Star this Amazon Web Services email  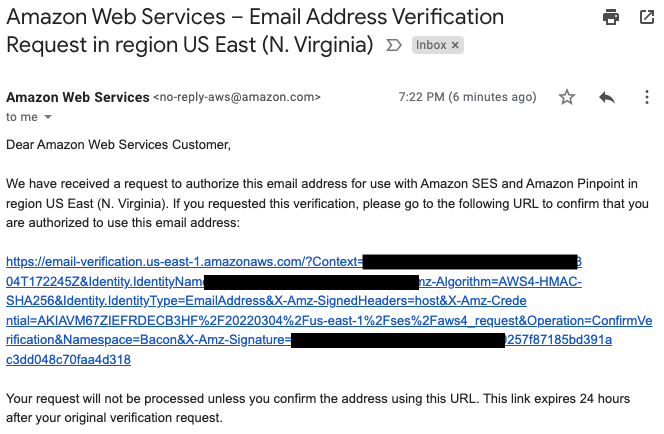point(567,97)
